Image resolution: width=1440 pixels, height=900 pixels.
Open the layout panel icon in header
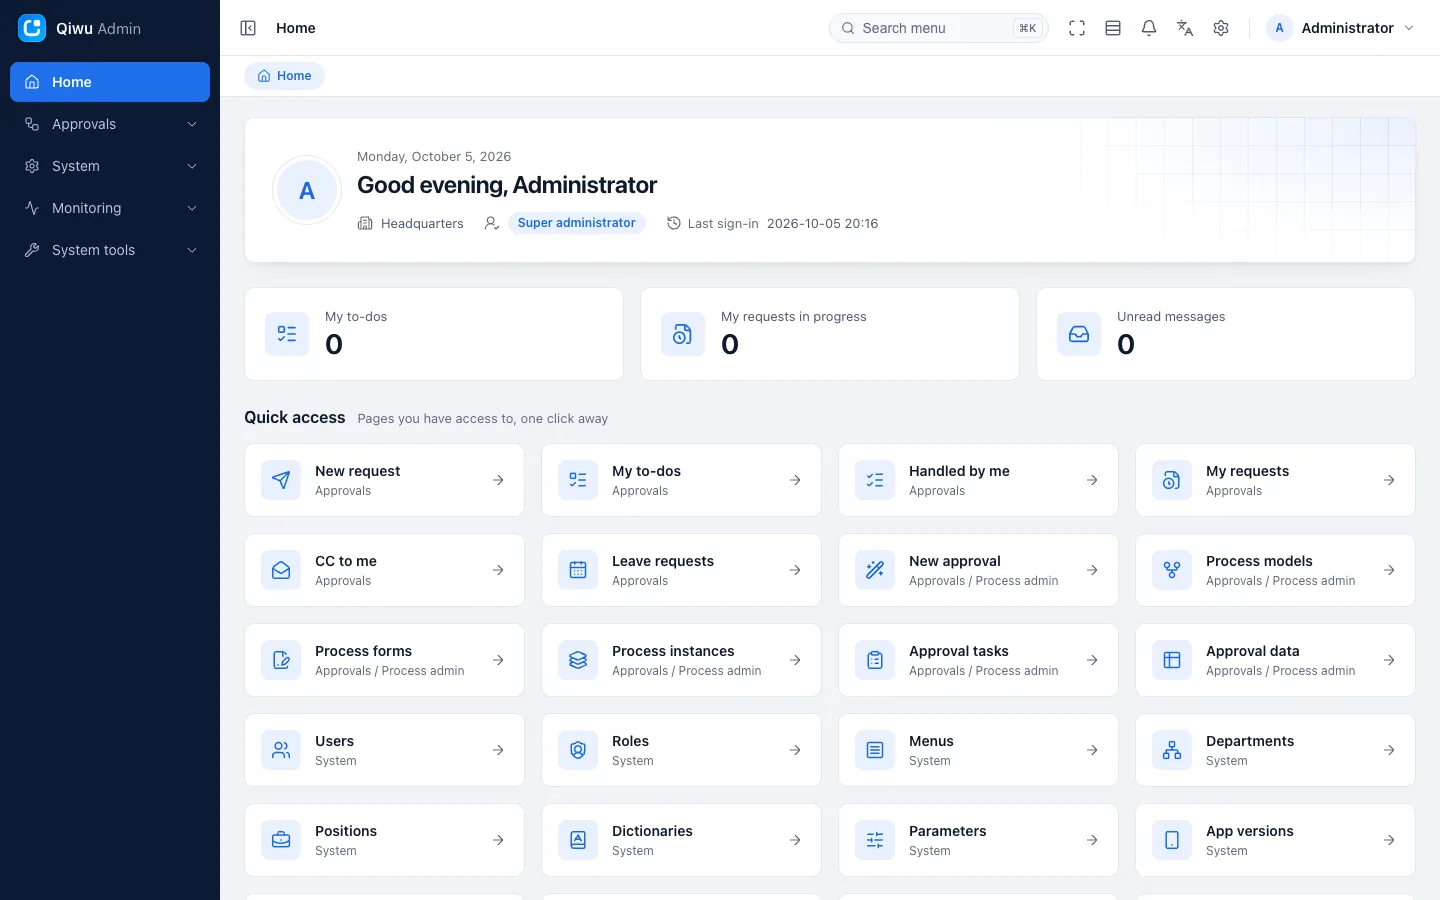(x=1113, y=28)
